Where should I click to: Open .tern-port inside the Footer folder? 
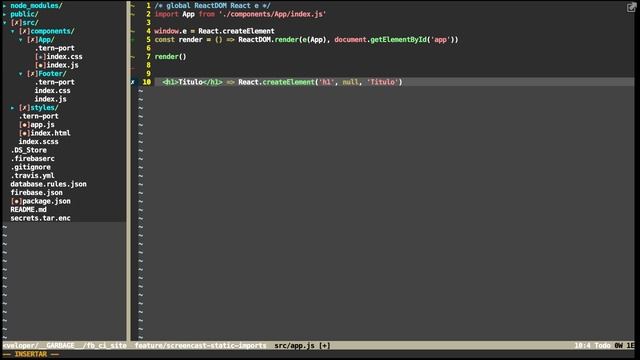[x=54, y=82]
